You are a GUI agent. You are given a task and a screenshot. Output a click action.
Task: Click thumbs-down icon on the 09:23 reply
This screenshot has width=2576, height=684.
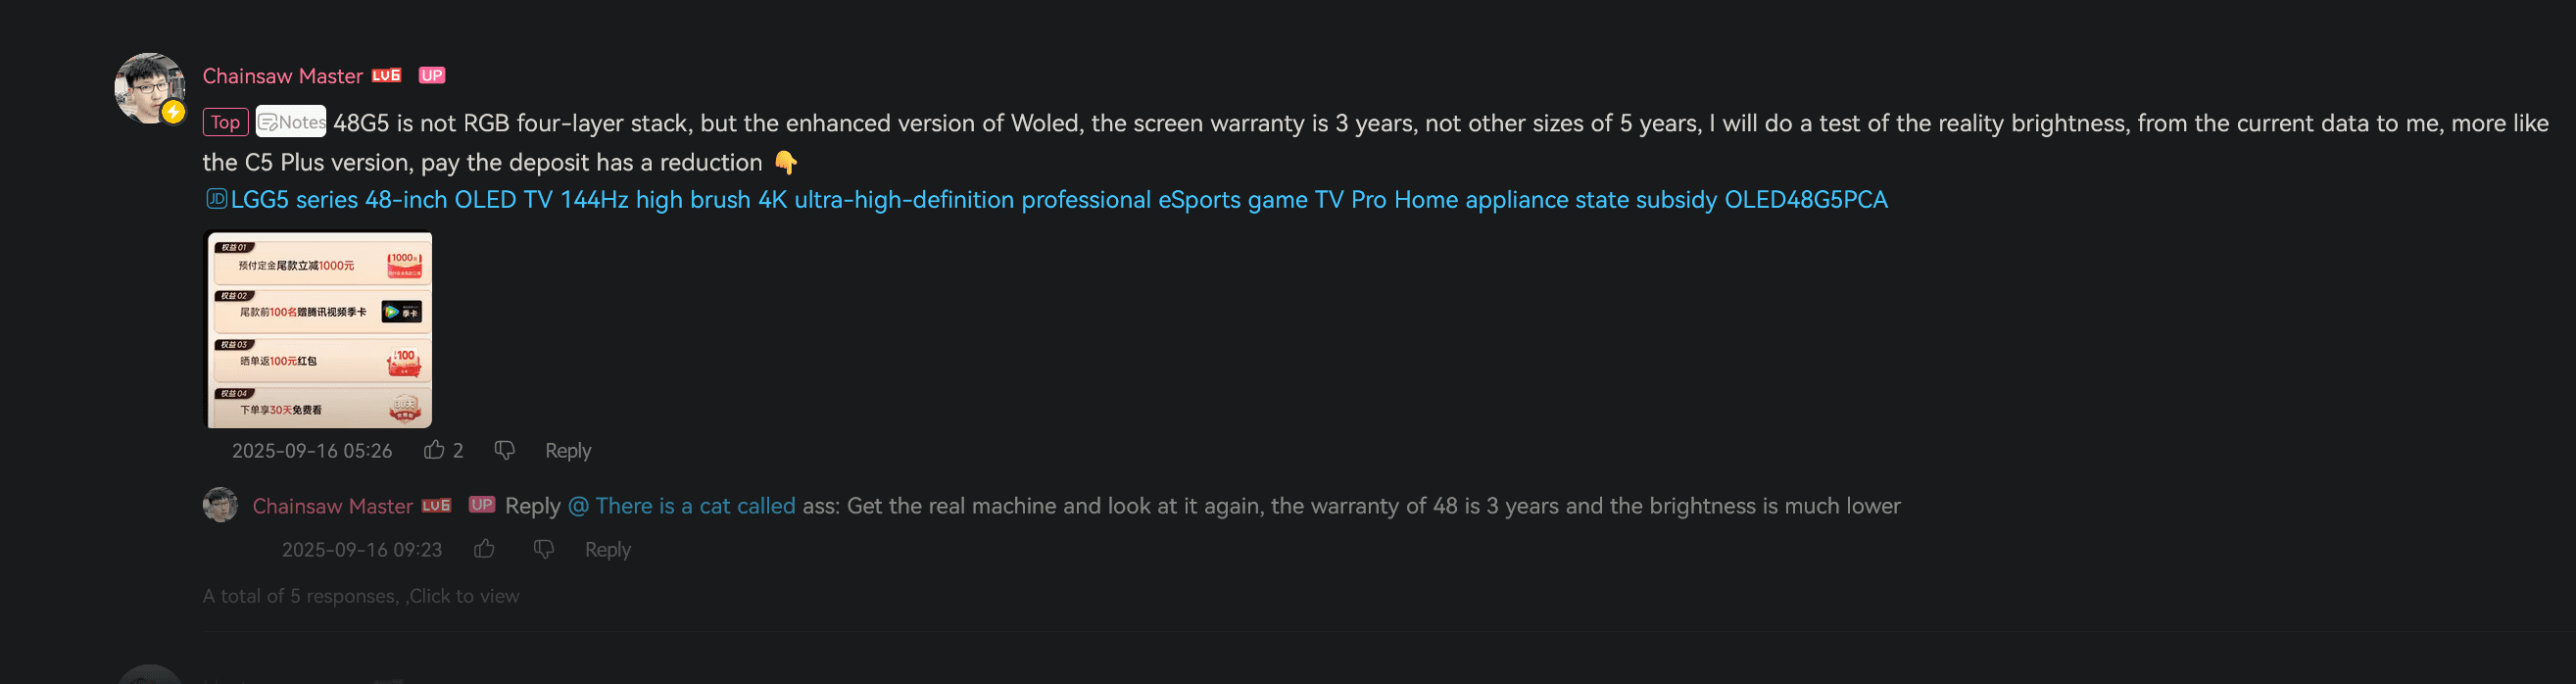pos(544,549)
